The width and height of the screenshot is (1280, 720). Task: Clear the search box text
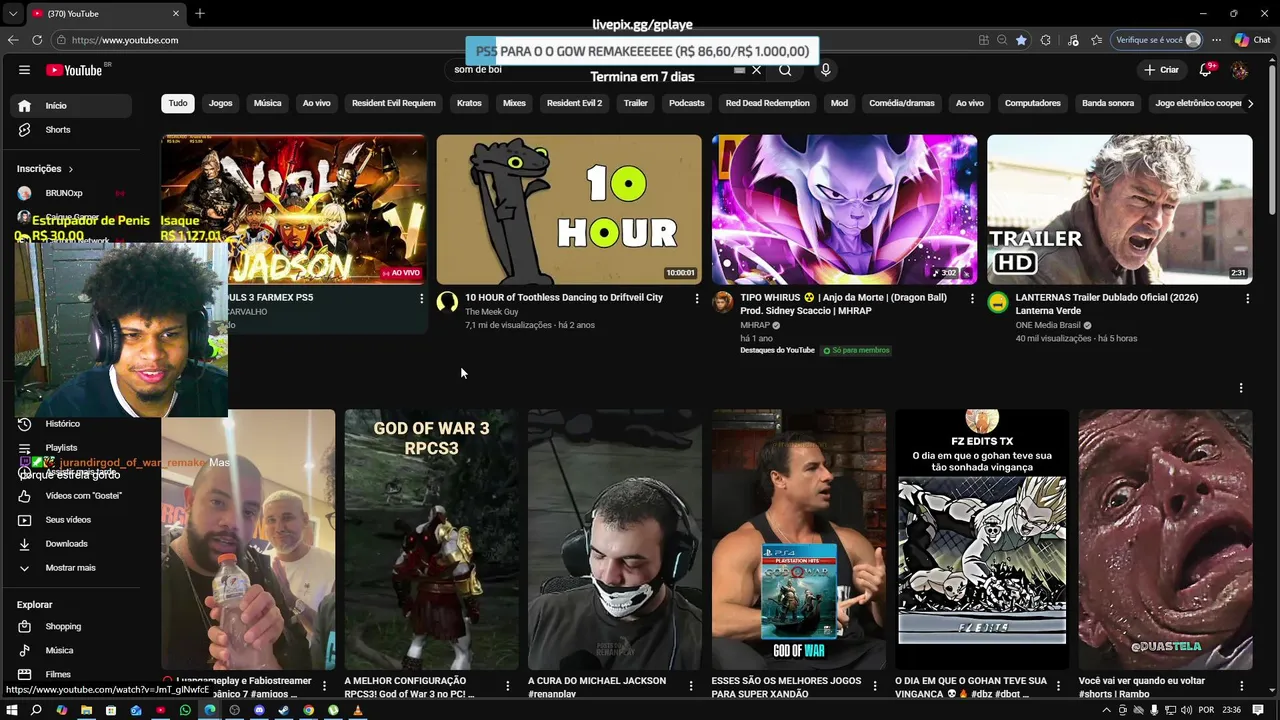(756, 70)
